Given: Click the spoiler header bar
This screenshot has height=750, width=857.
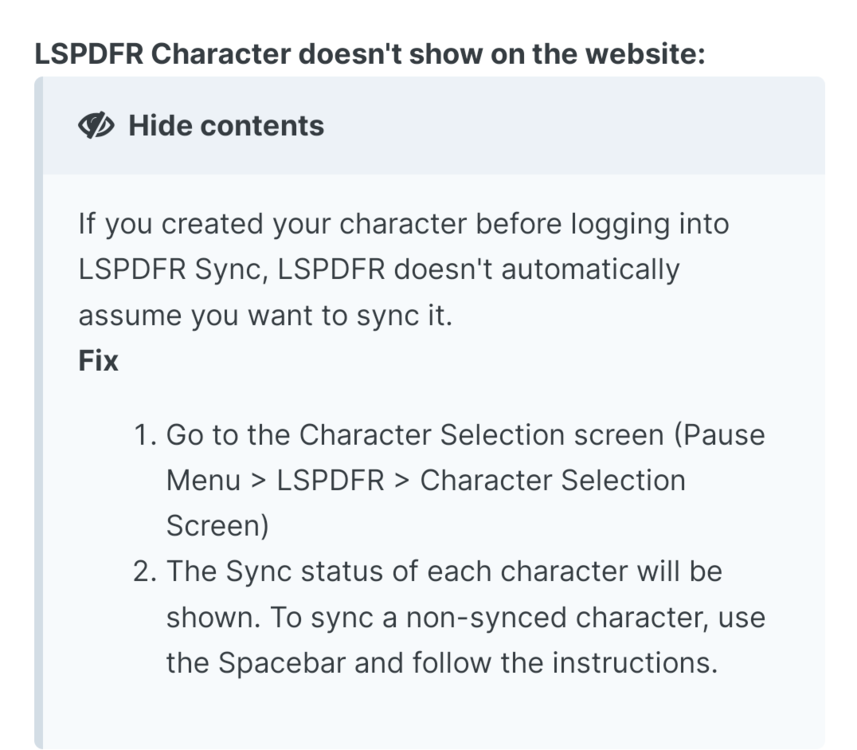Looking at the screenshot, I should point(430,126).
